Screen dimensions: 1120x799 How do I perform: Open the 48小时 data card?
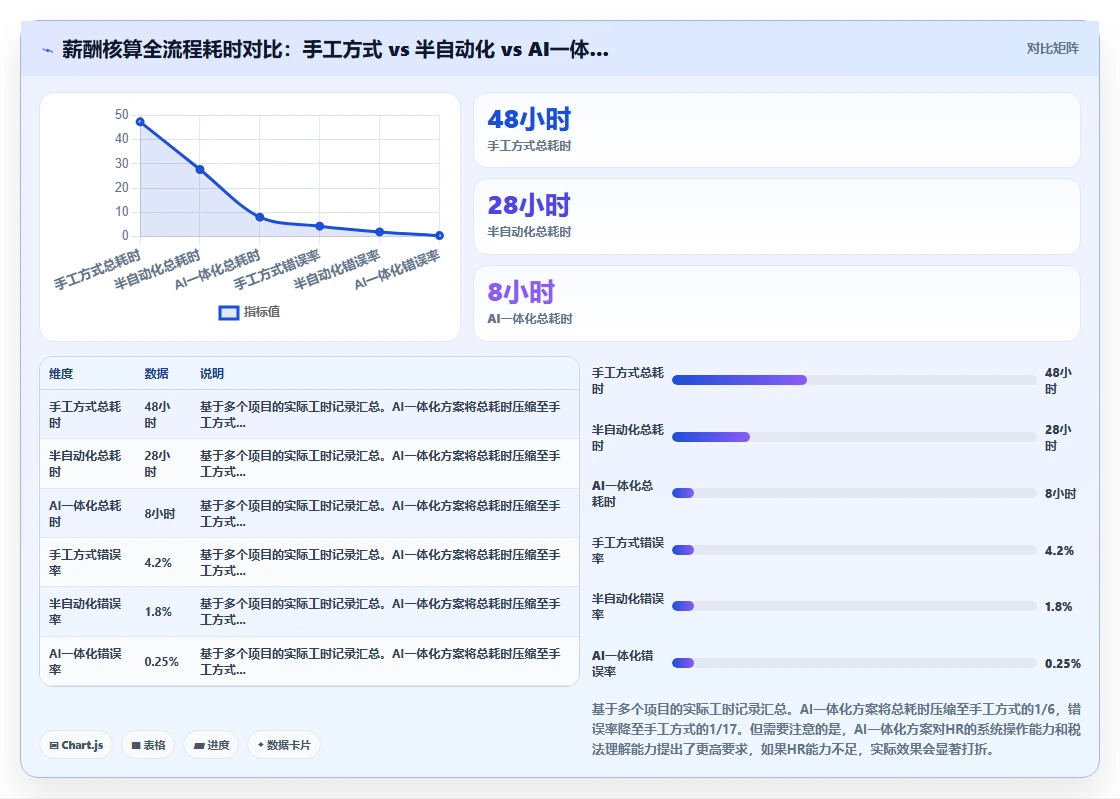[776, 130]
